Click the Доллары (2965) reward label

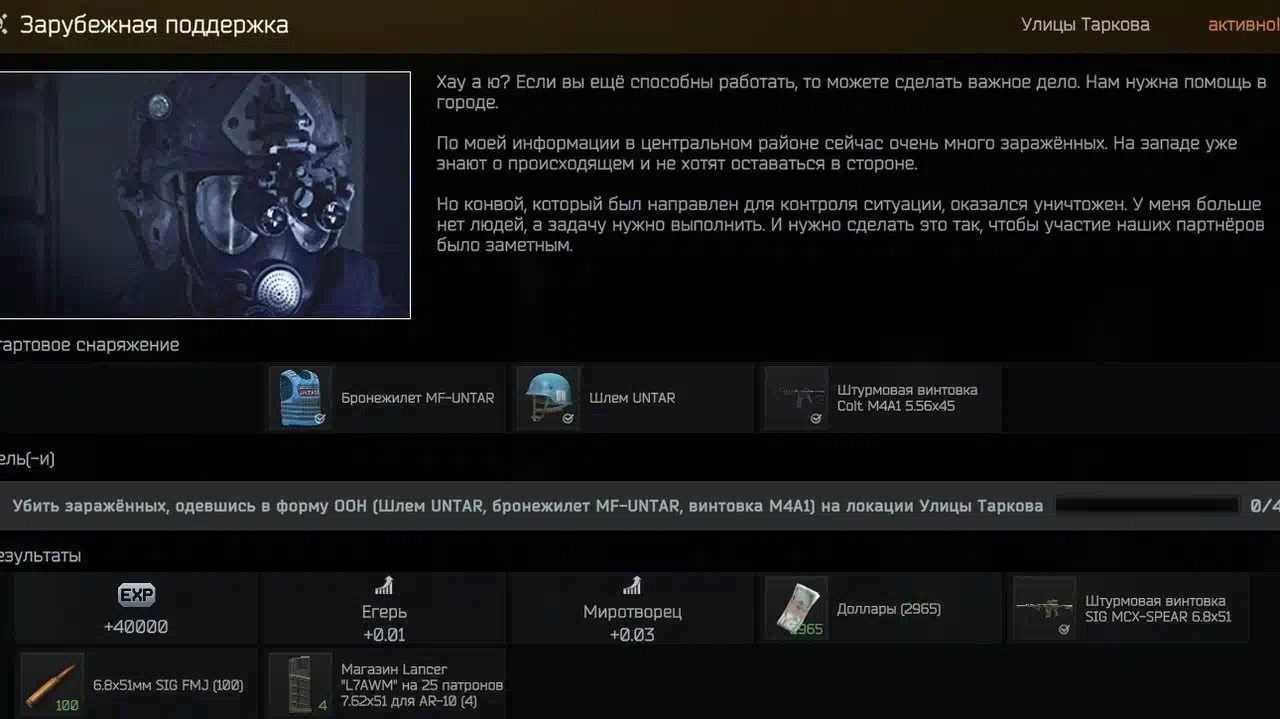pos(889,608)
